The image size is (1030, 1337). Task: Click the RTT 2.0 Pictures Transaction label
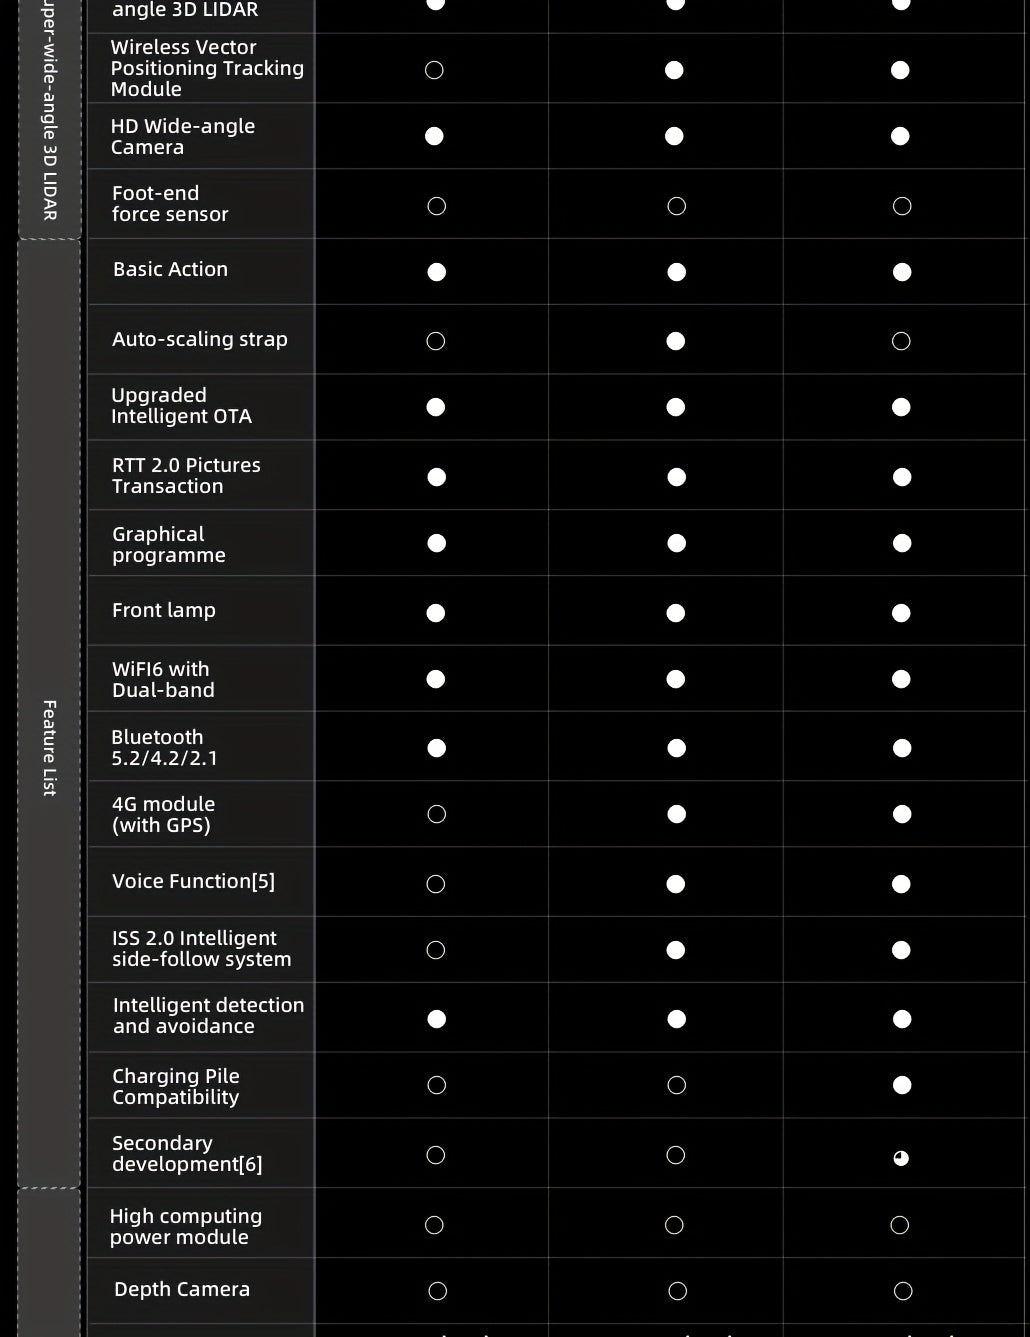186,476
